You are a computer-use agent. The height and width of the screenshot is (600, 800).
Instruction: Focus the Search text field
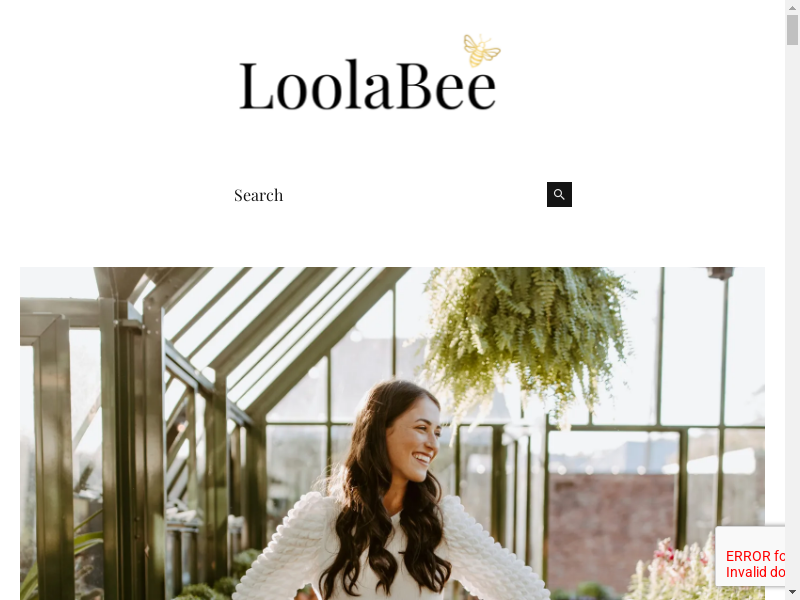tap(388, 195)
